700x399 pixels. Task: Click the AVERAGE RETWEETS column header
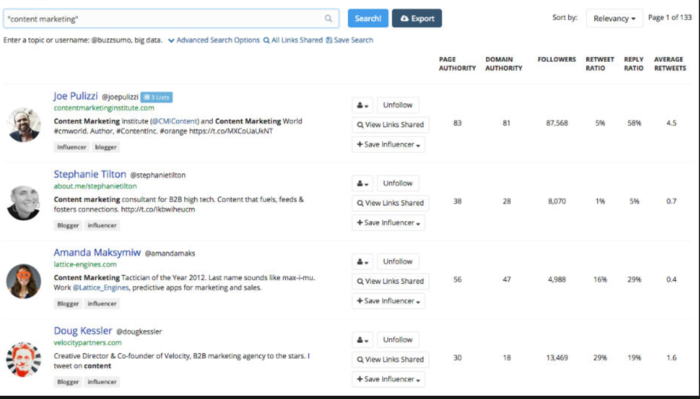click(670, 64)
